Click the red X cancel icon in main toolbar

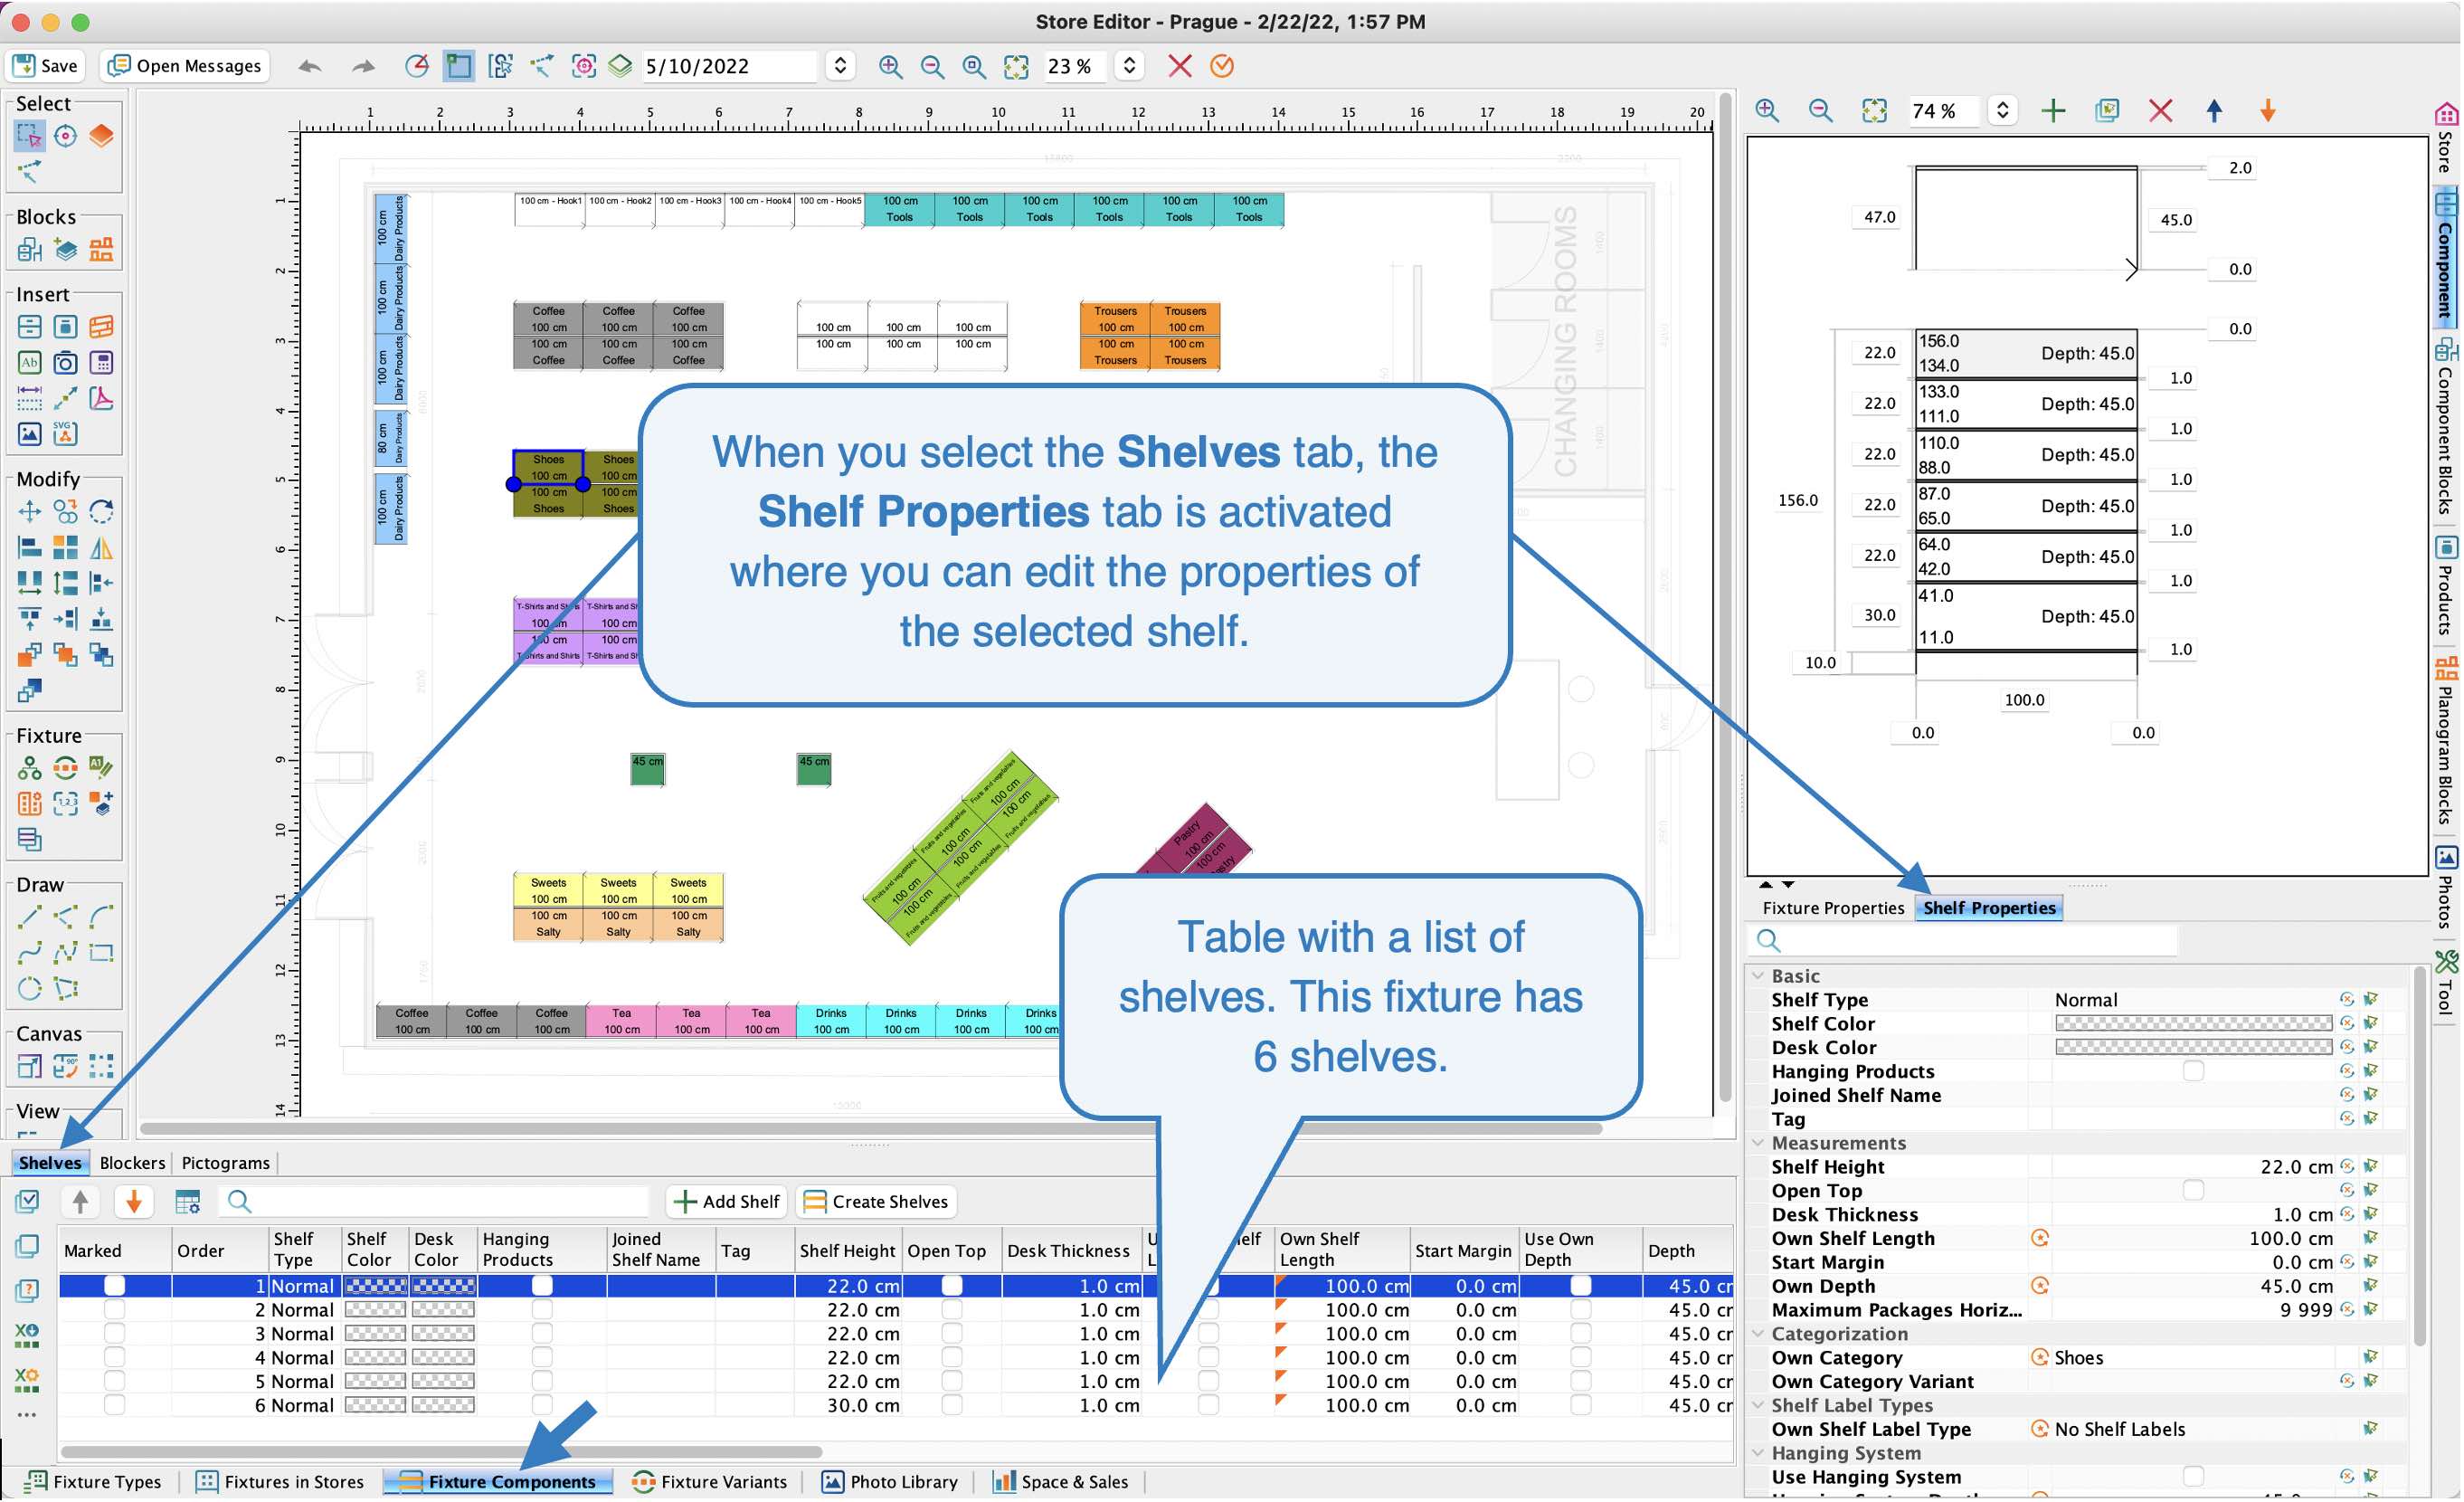coord(1180,66)
